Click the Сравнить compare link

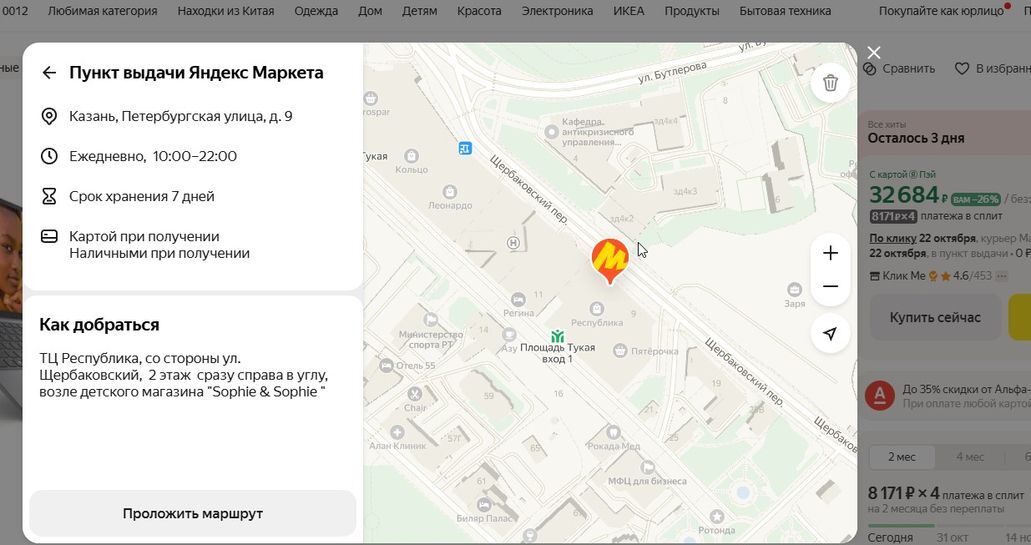(899, 69)
